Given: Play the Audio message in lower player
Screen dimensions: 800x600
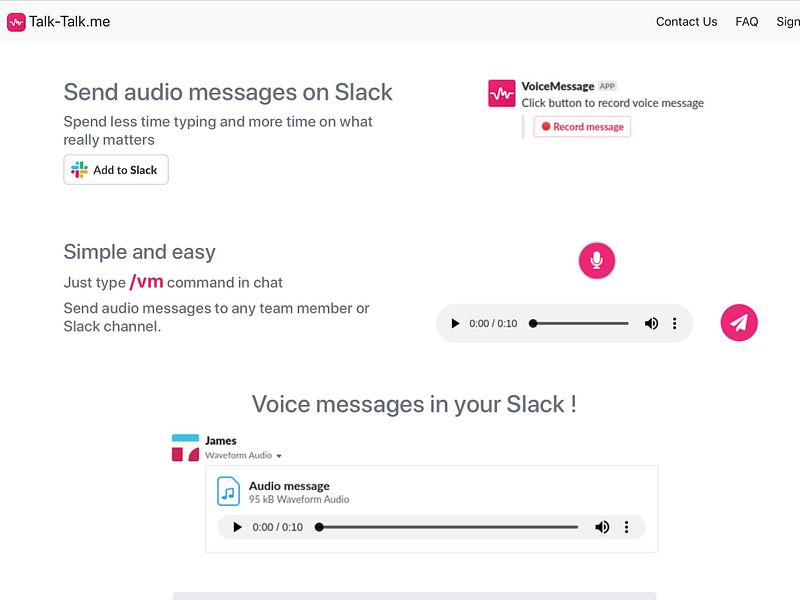Looking at the screenshot, I should point(237,527).
